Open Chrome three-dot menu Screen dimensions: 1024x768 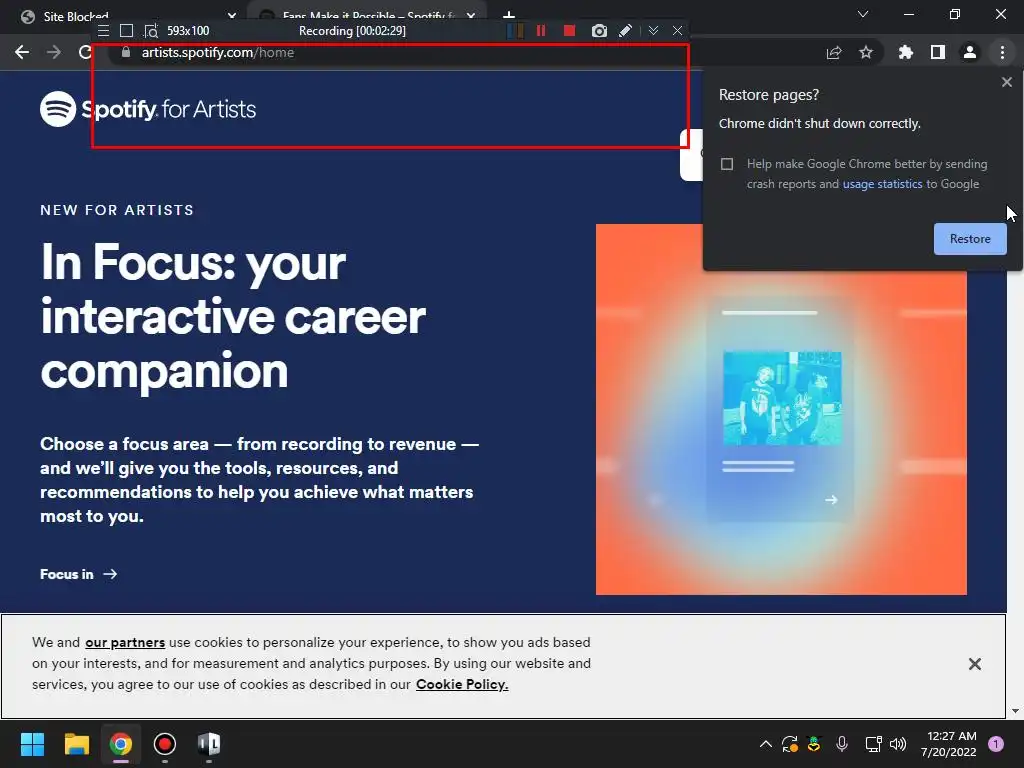(1002, 52)
